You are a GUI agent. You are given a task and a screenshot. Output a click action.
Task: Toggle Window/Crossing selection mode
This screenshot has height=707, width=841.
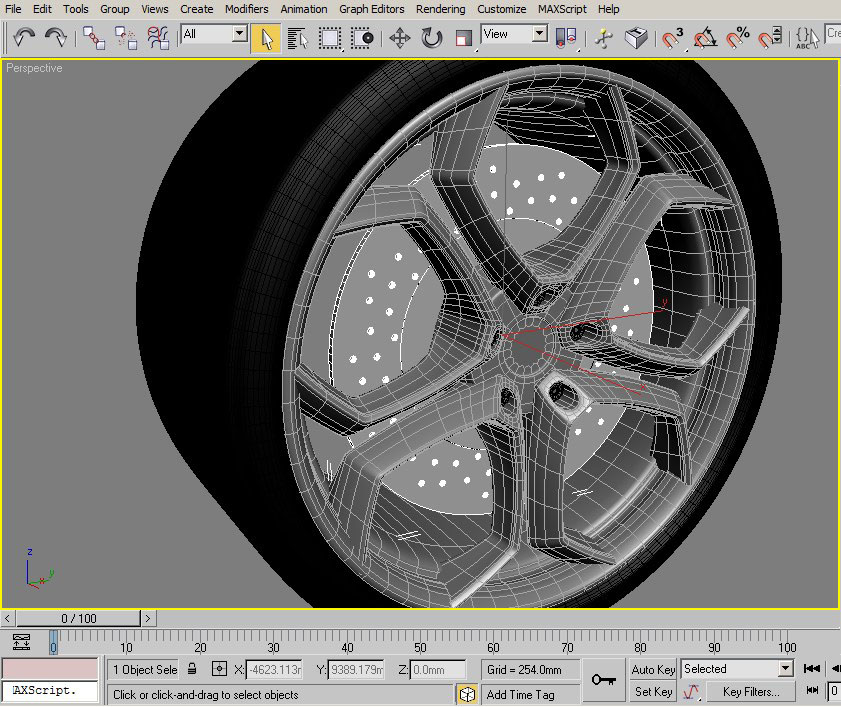363,38
